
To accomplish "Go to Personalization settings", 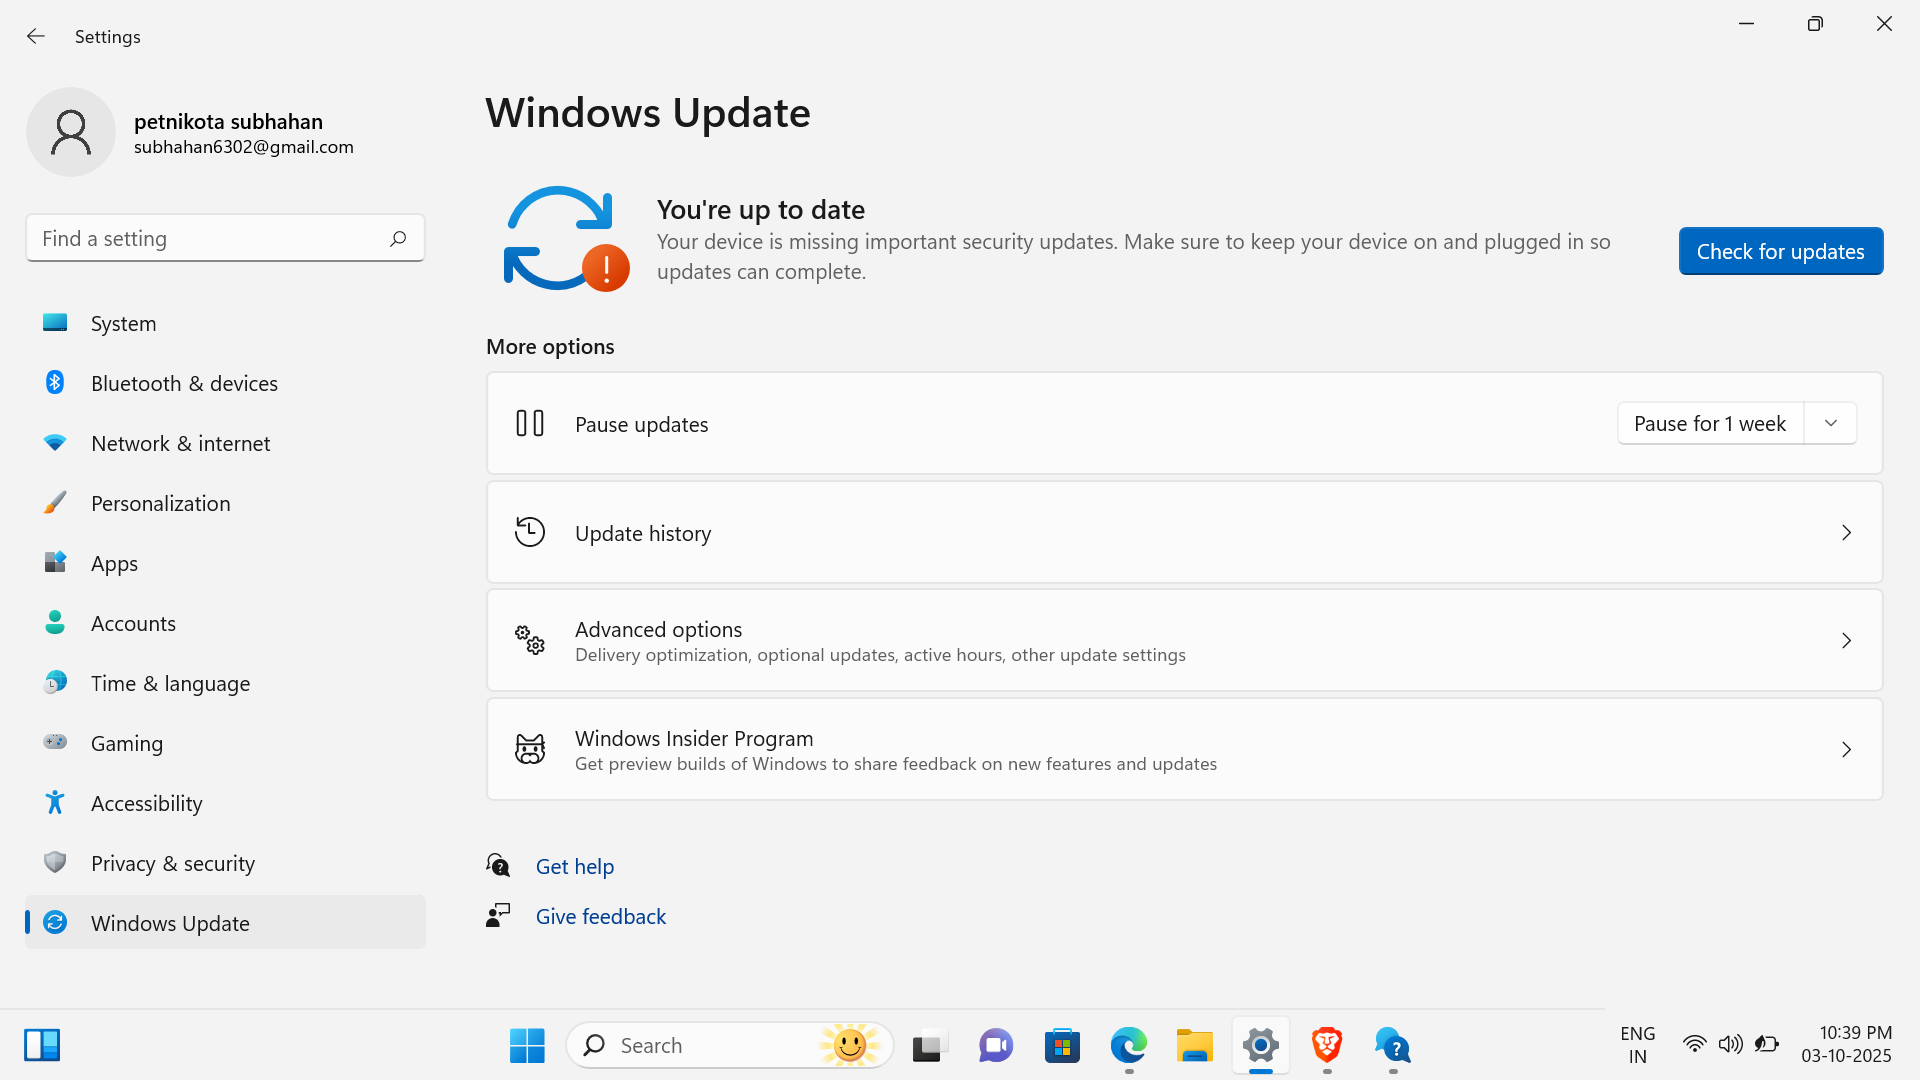I will pyautogui.click(x=160, y=503).
